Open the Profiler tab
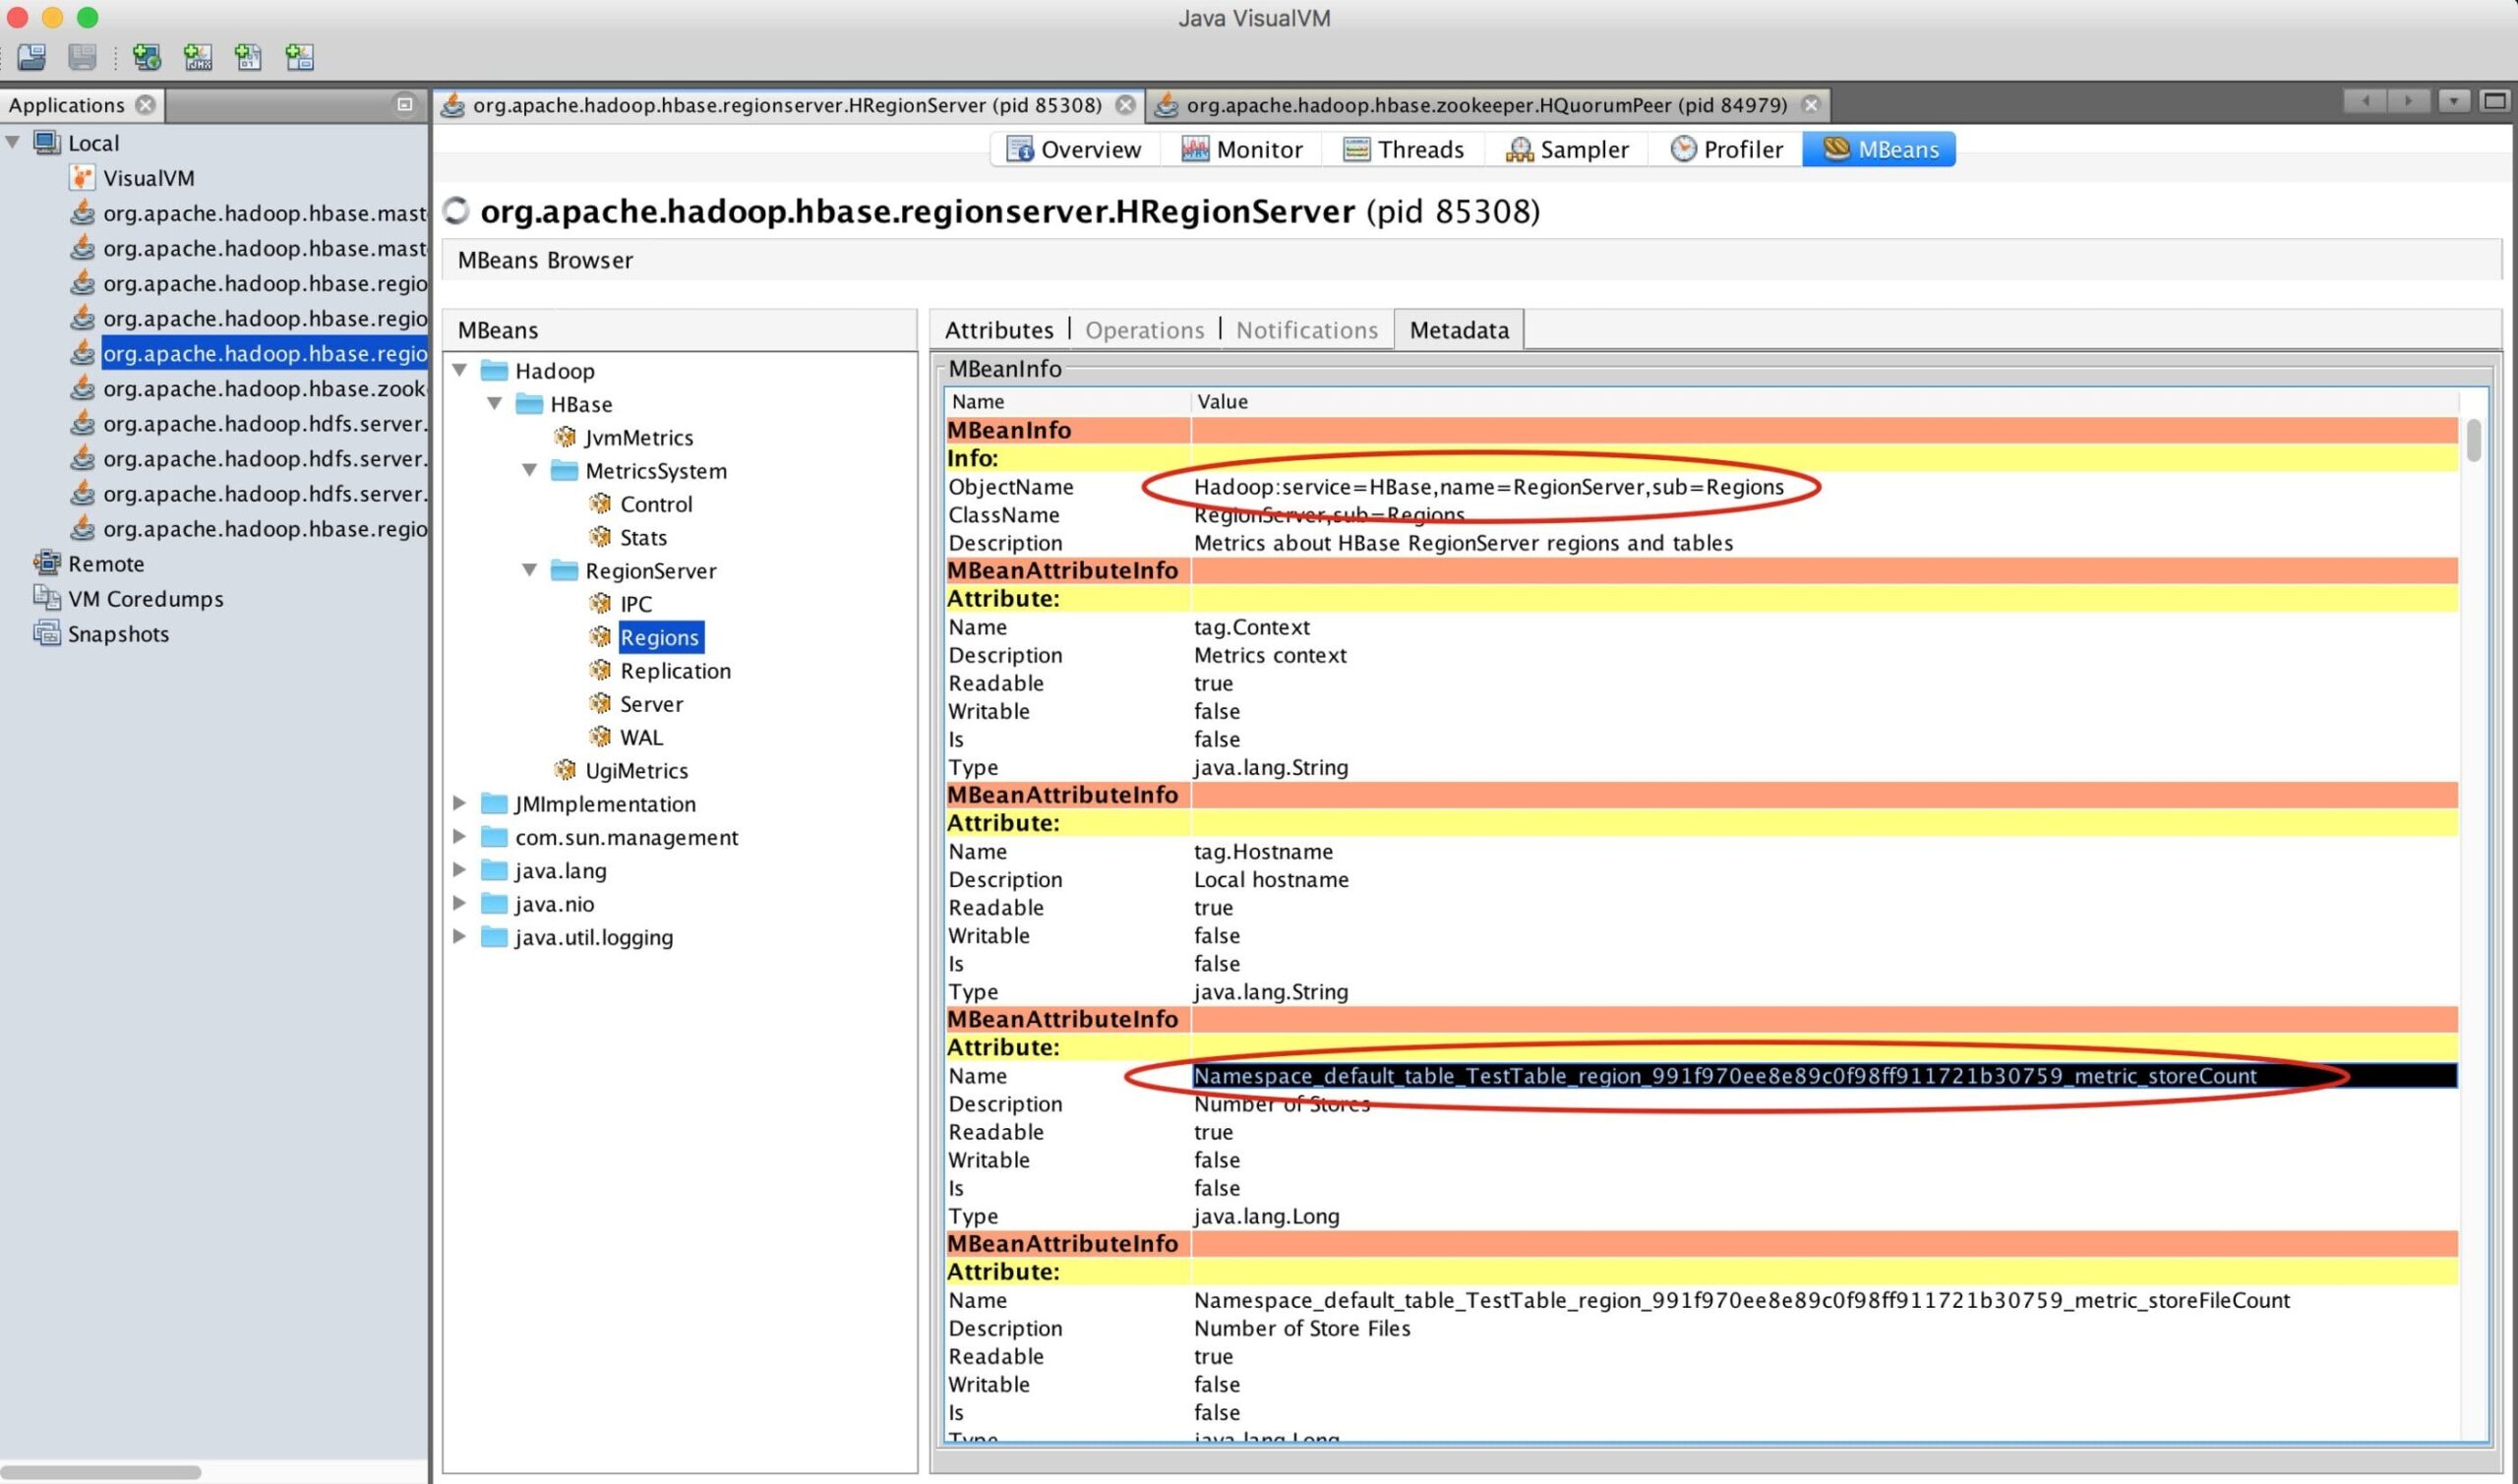 (x=1726, y=149)
